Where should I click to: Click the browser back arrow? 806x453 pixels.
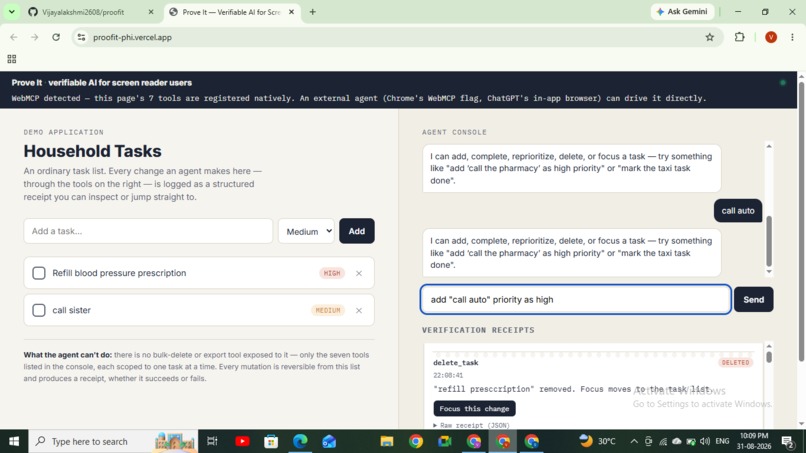pyautogui.click(x=14, y=37)
